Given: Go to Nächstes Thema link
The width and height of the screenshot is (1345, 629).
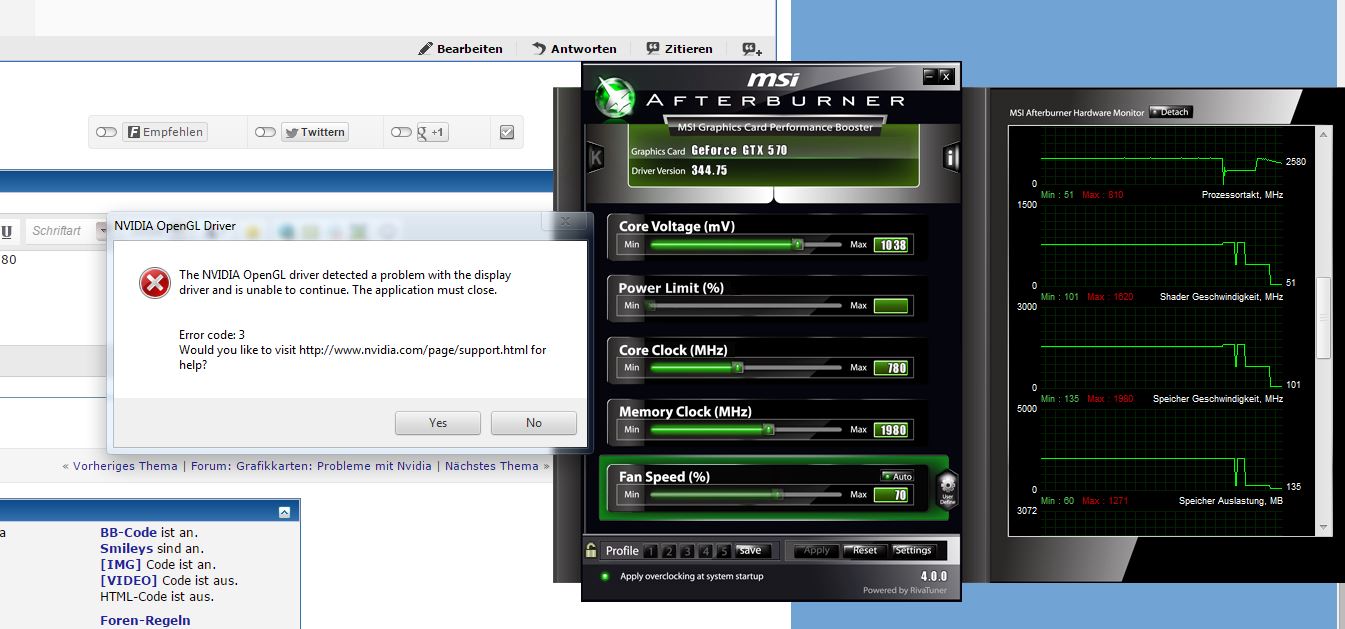Looking at the screenshot, I should coord(492,466).
